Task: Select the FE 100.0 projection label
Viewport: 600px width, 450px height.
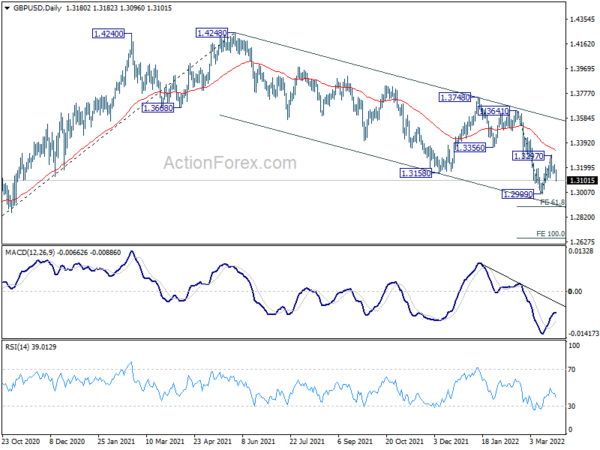Action: 550,233
